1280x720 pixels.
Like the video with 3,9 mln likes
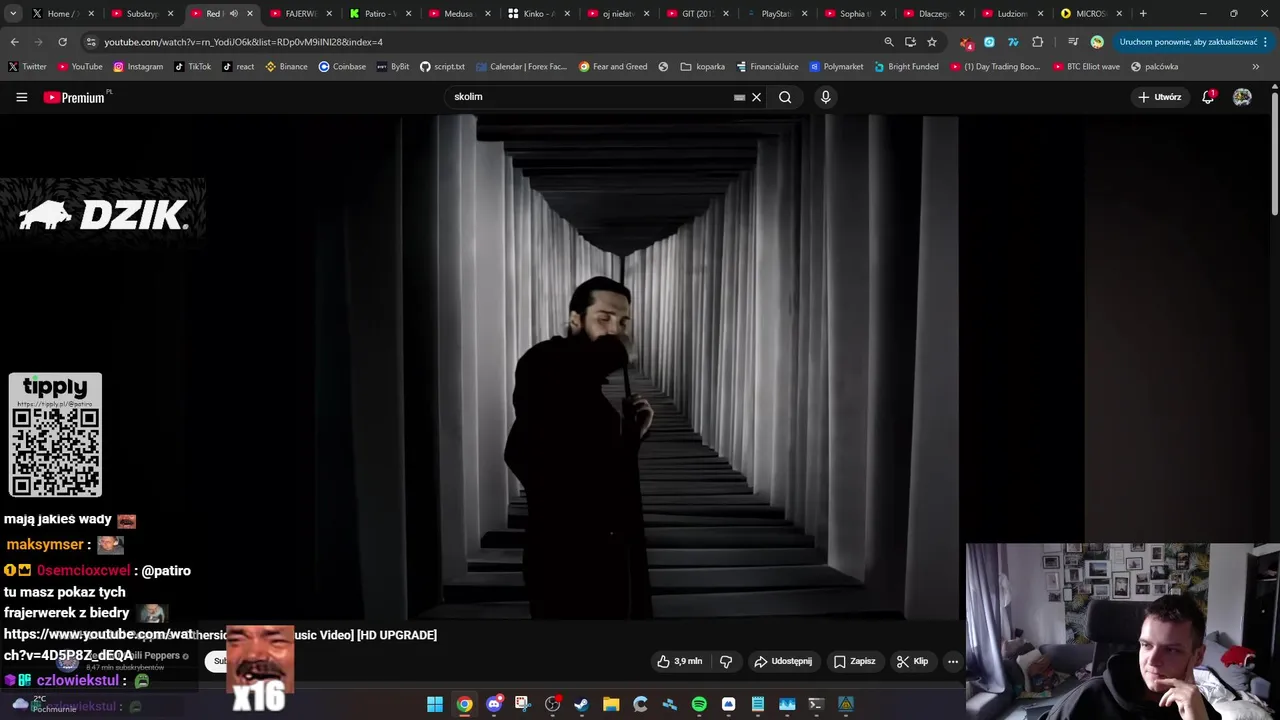click(x=679, y=661)
